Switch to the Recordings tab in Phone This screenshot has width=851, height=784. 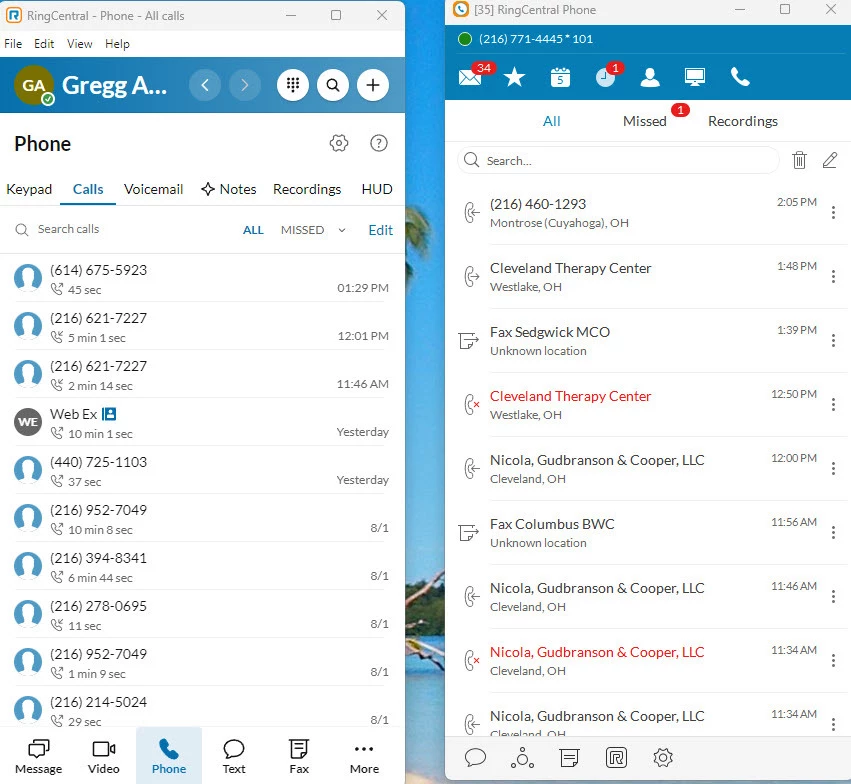(x=307, y=189)
